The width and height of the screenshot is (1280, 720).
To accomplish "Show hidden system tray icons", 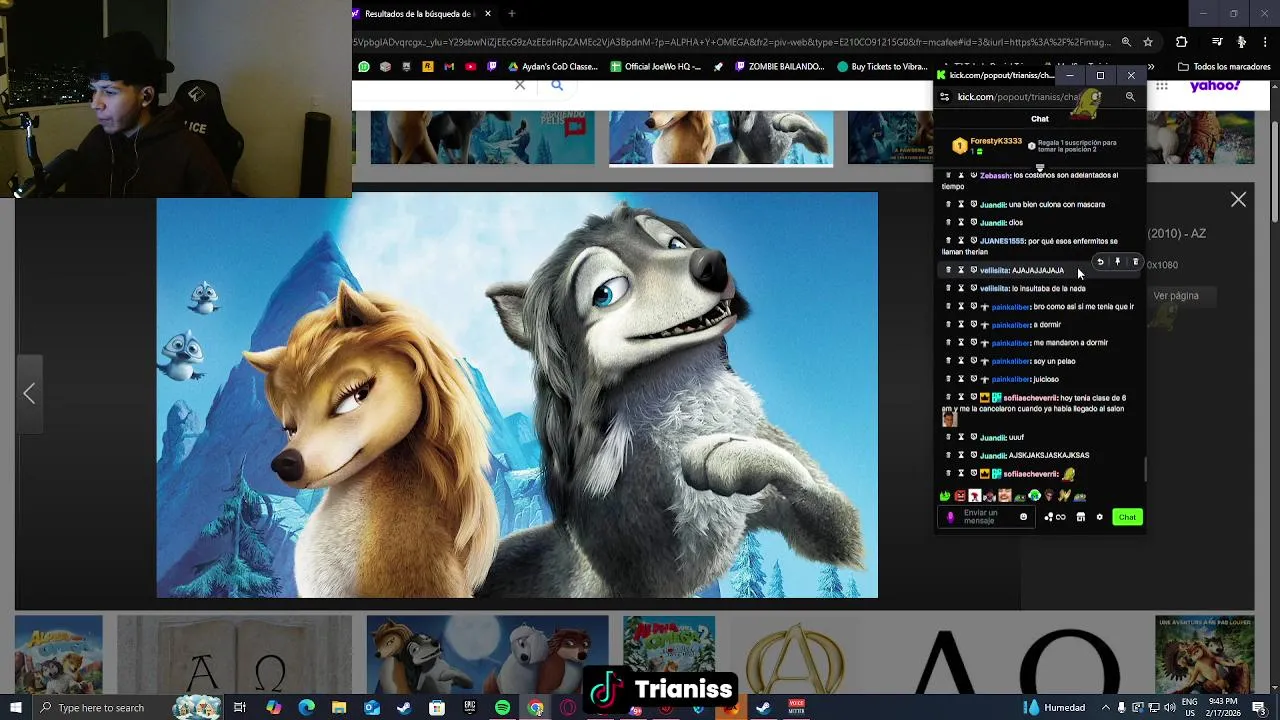I will [x=1106, y=708].
